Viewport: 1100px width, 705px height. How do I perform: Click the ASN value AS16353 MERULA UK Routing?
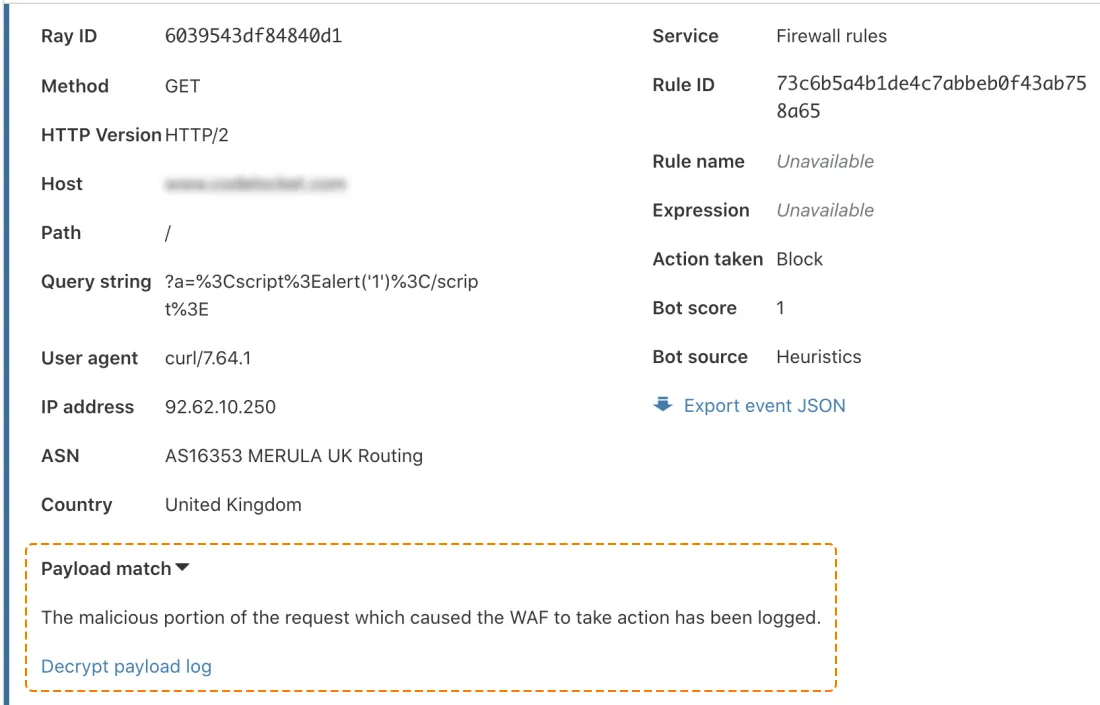coord(293,456)
